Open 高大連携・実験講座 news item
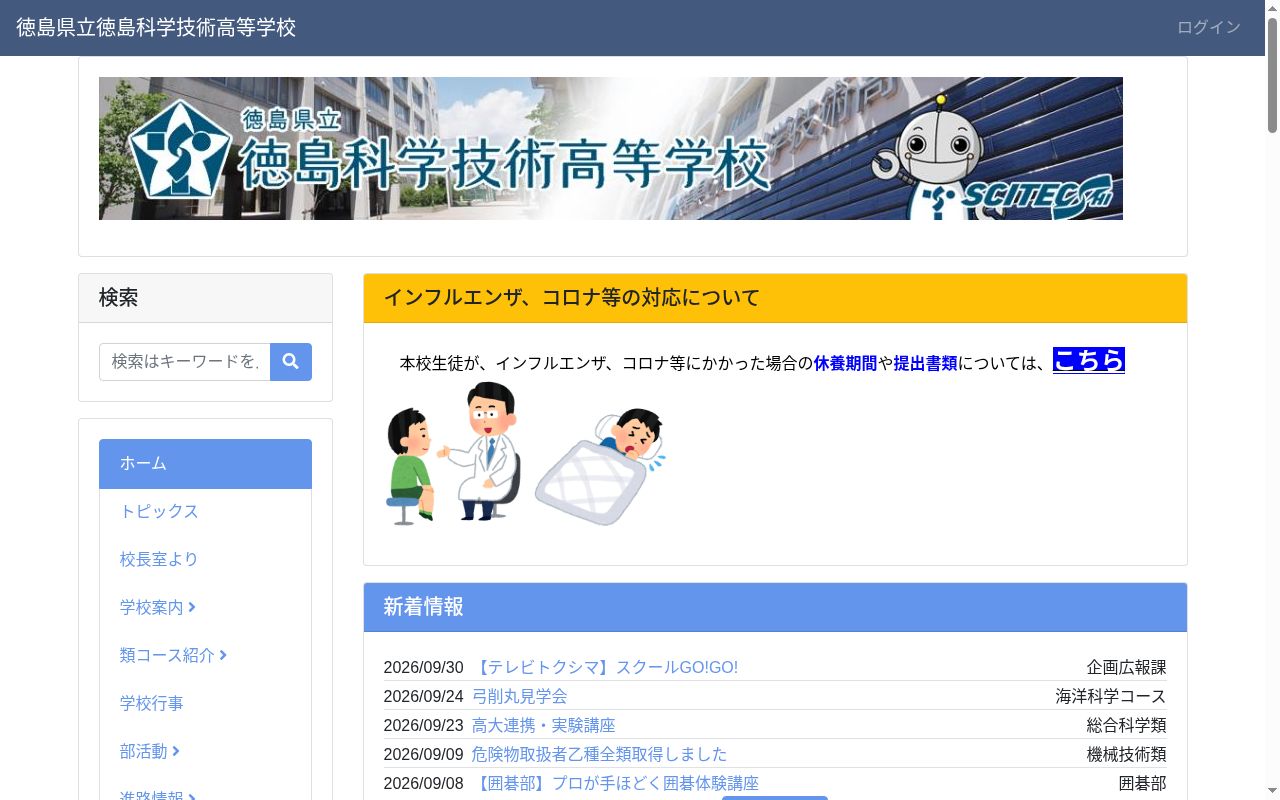 click(x=544, y=726)
